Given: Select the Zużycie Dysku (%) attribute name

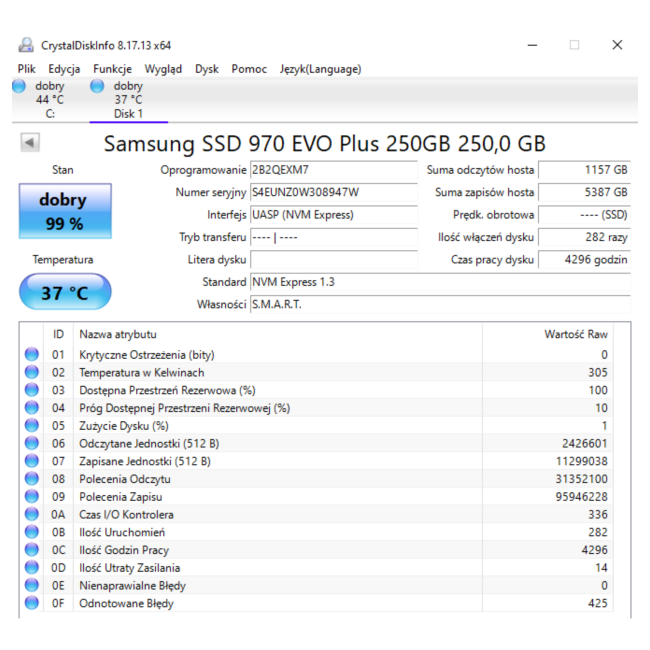Looking at the screenshot, I should point(124,426).
